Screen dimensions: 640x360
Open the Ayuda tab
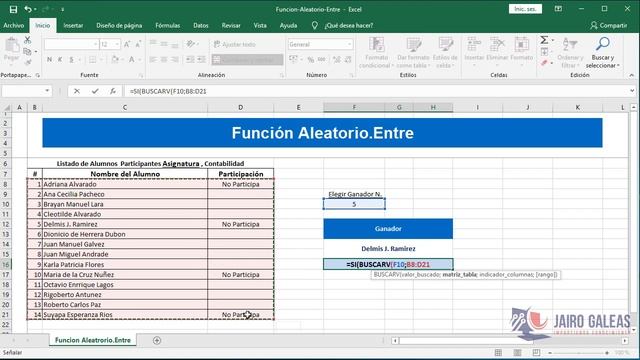coord(288,25)
